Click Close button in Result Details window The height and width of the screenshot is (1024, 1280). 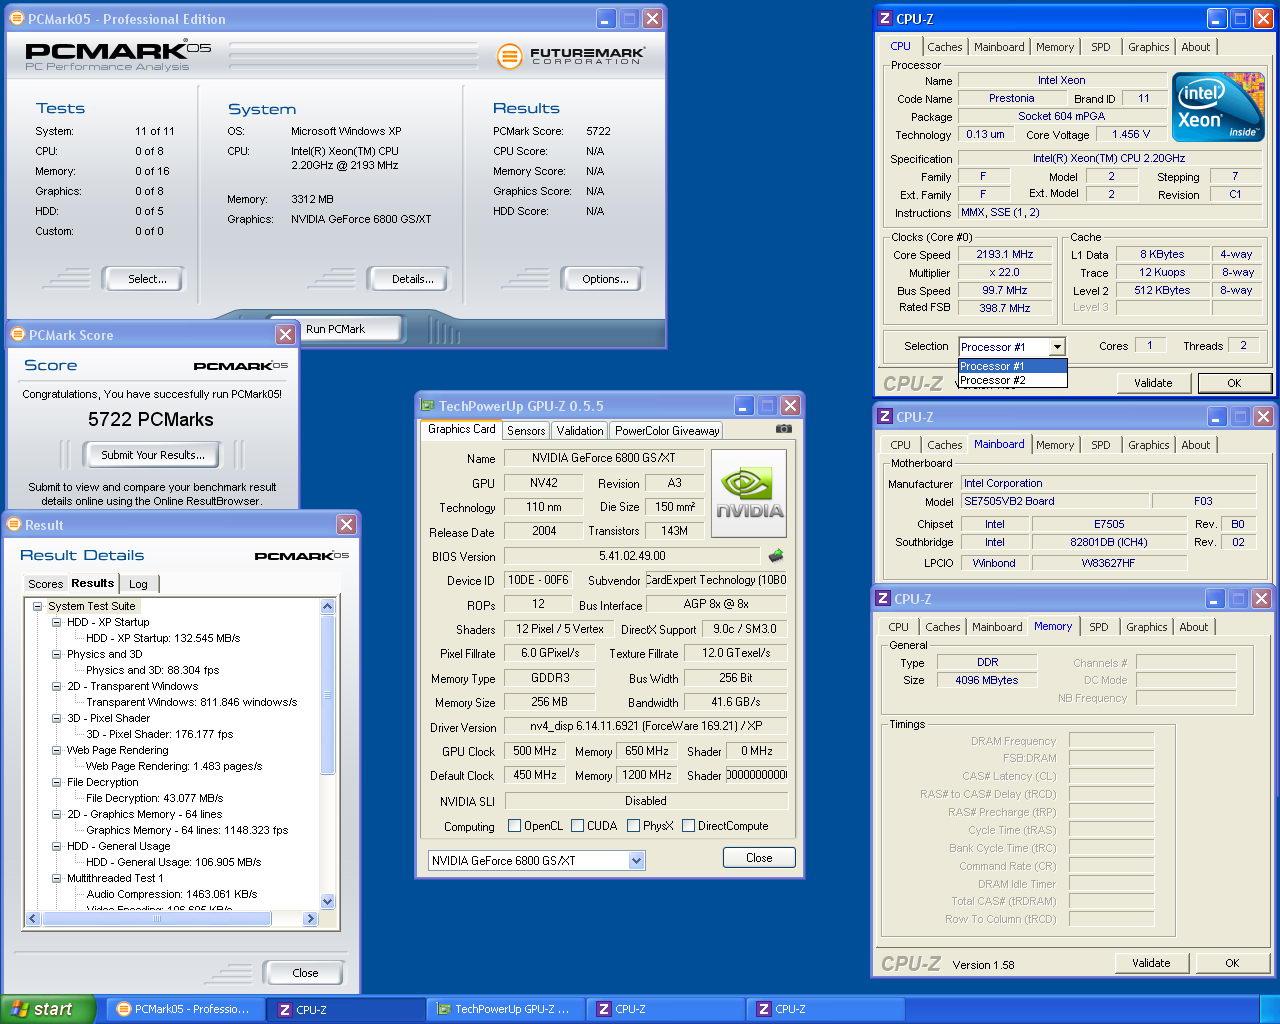[x=305, y=973]
